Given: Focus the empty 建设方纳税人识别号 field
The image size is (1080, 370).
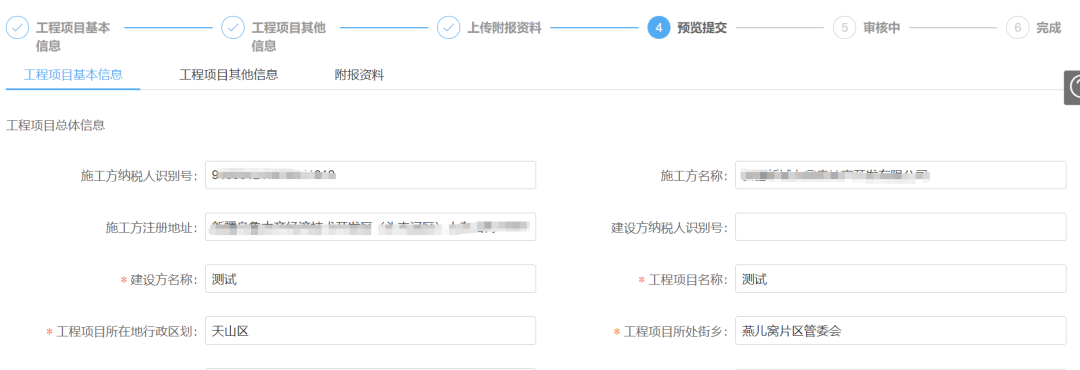Looking at the screenshot, I should point(901,227).
